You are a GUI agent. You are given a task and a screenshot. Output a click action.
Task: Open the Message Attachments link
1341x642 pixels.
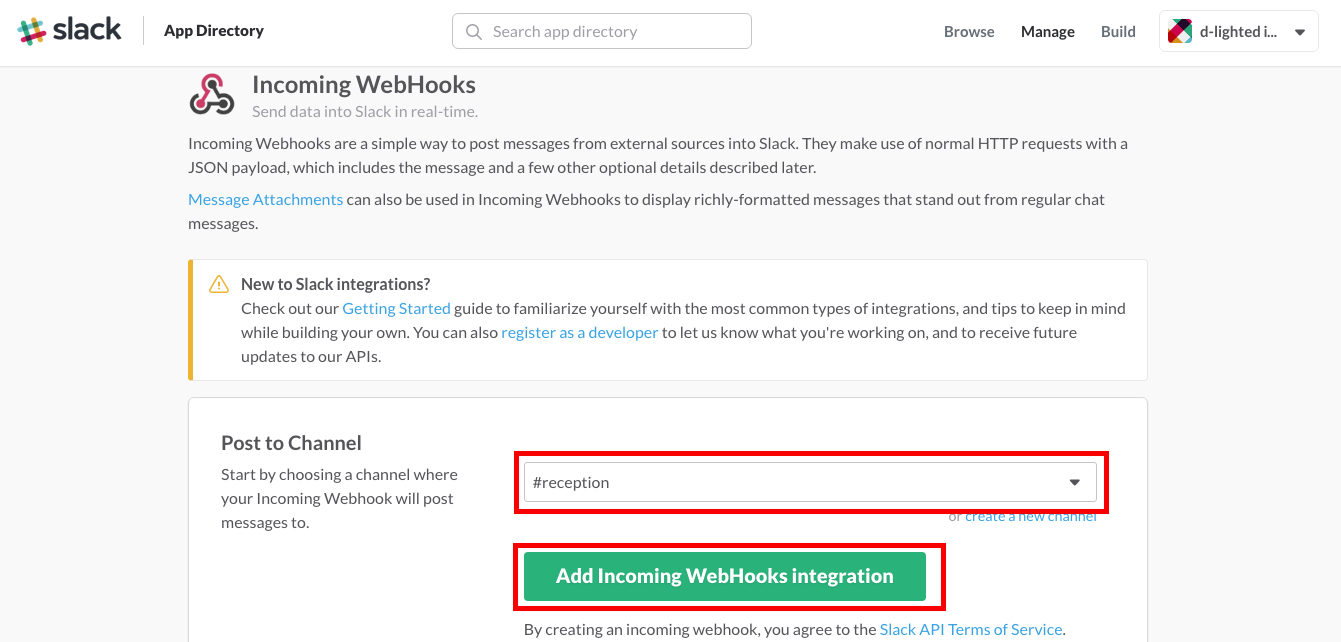[x=265, y=199]
